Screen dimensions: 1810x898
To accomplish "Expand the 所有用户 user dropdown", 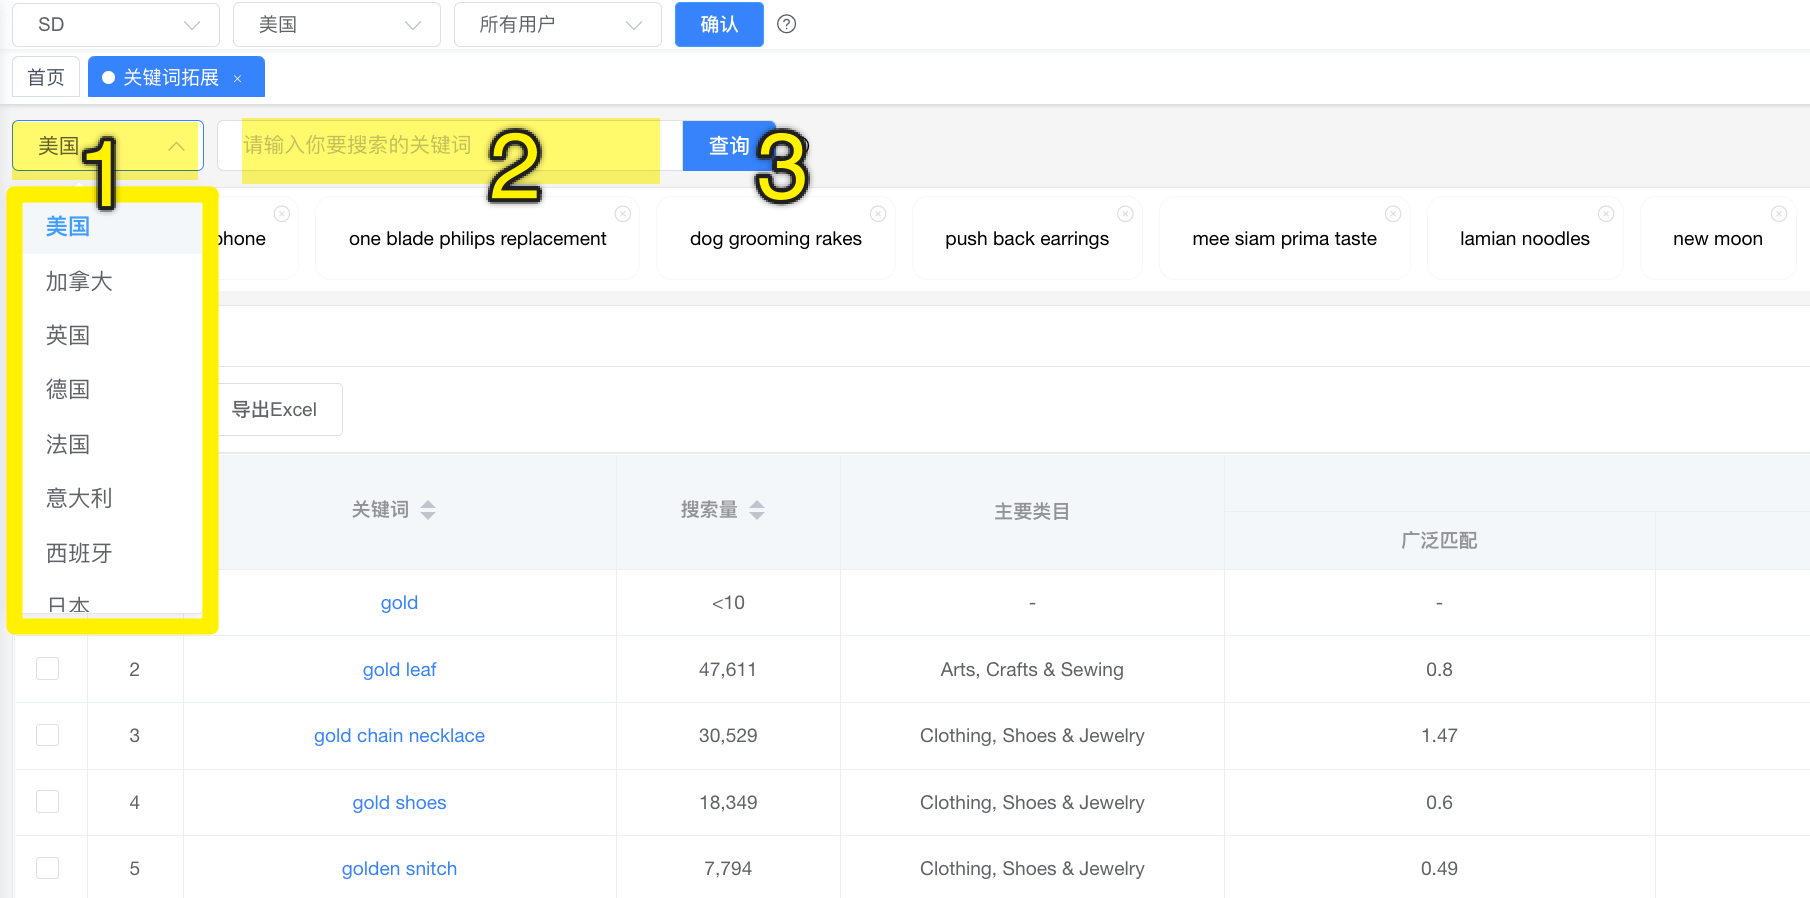I will tap(557, 24).
